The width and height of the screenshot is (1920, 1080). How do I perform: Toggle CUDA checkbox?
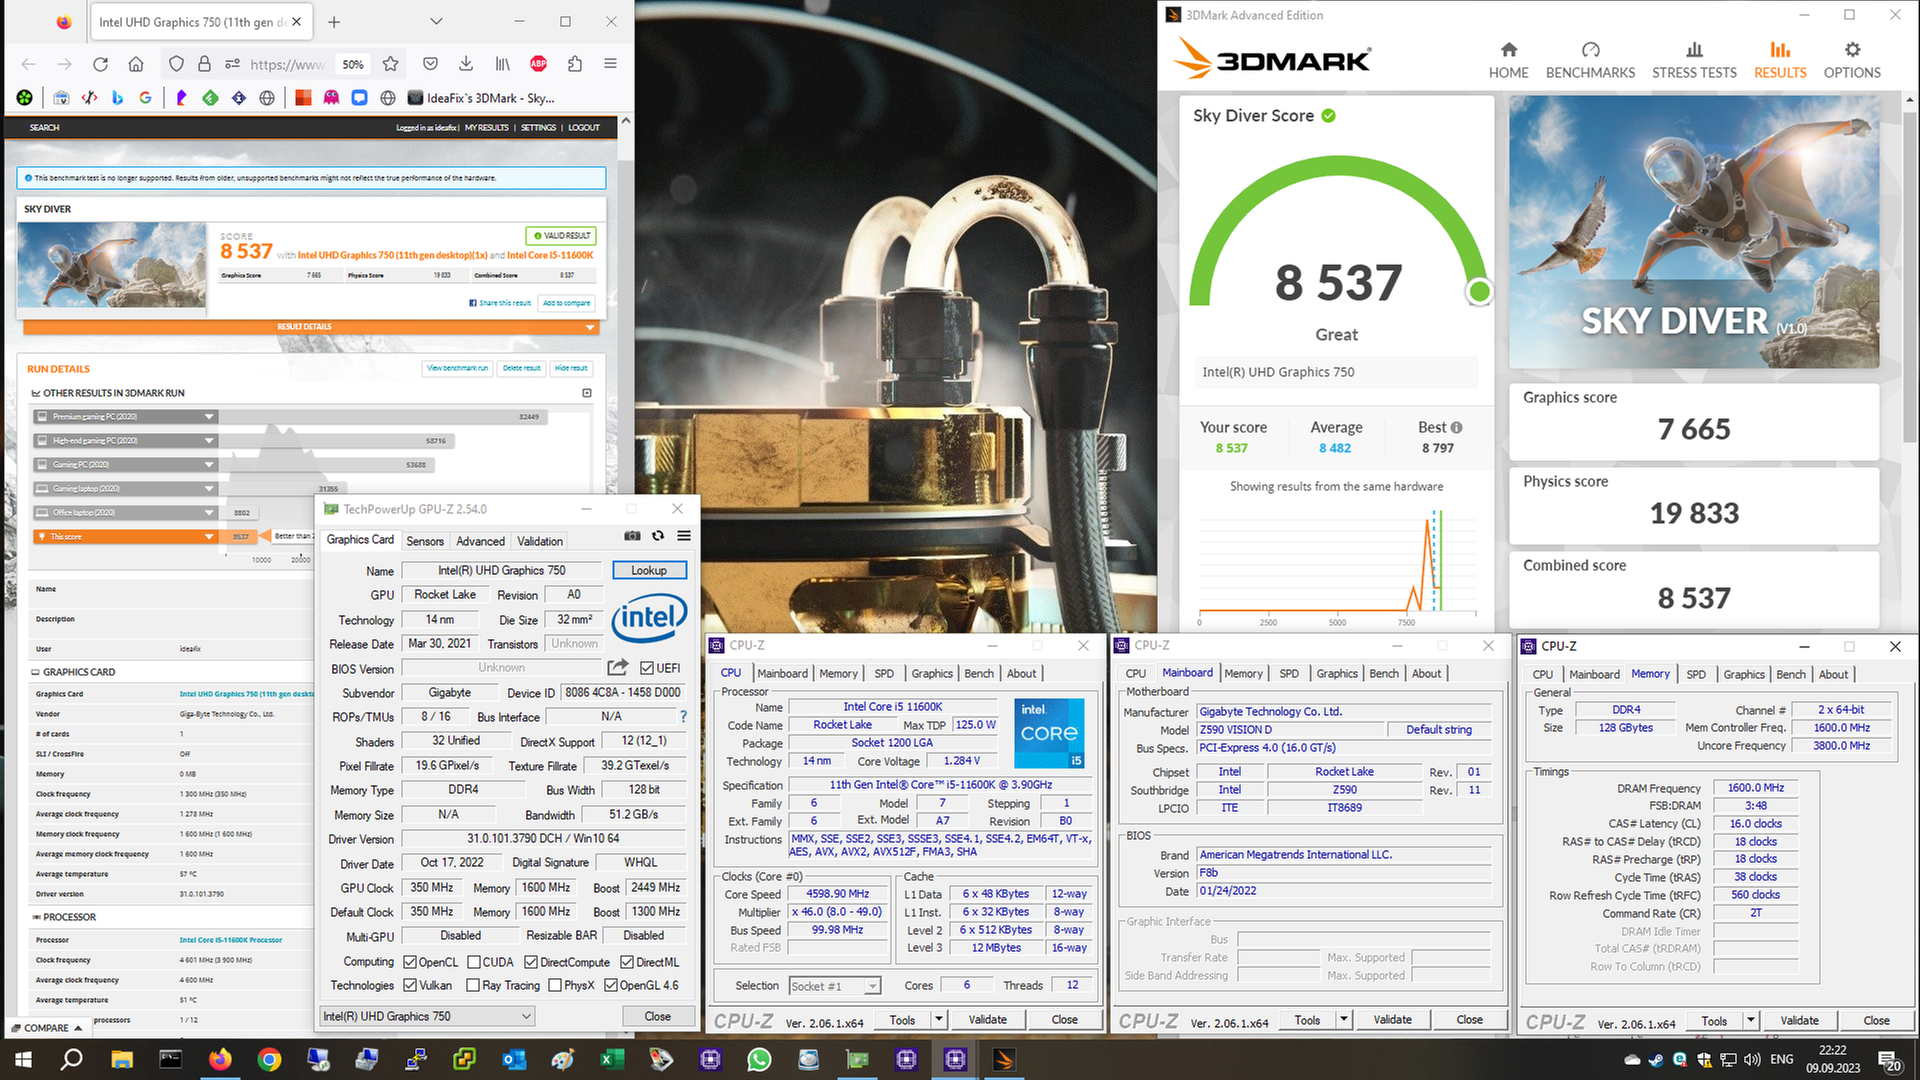click(474, 962)
